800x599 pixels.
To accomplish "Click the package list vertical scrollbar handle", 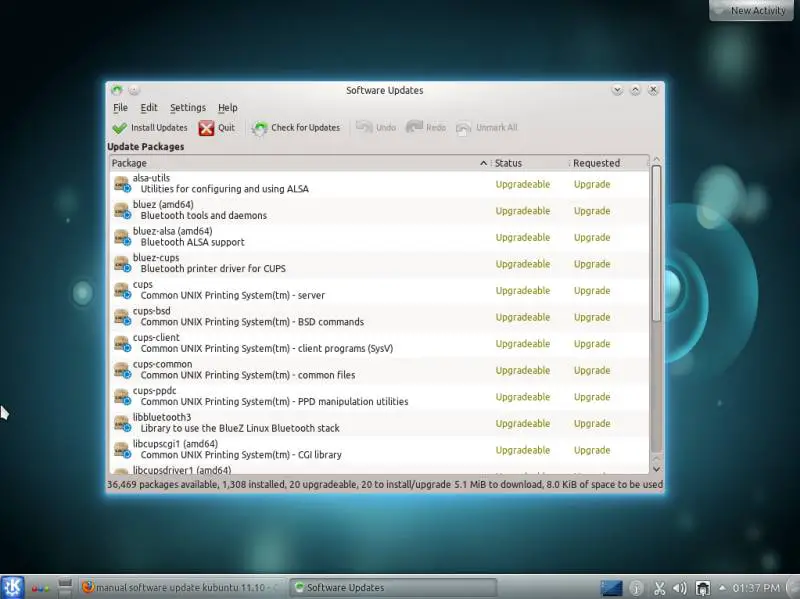I will [x=656, y=243].
